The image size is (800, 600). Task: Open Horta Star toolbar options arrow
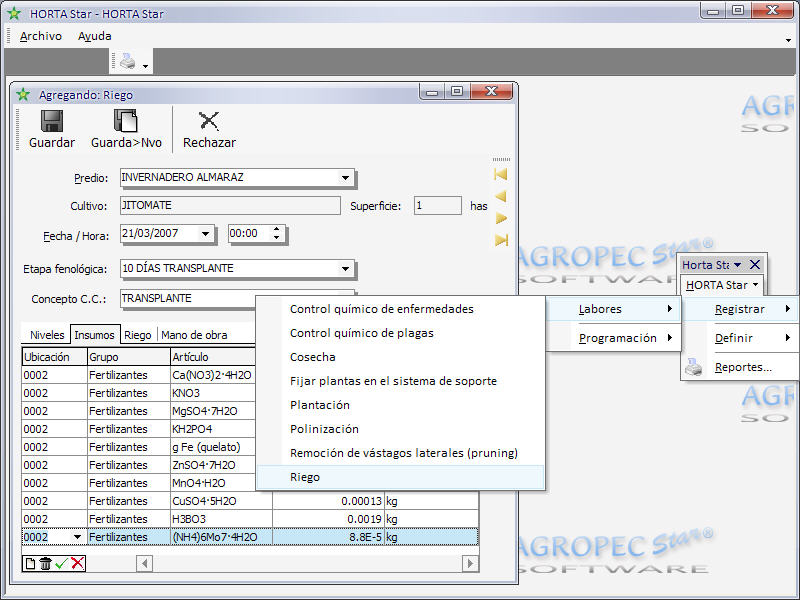pos(738,265)
